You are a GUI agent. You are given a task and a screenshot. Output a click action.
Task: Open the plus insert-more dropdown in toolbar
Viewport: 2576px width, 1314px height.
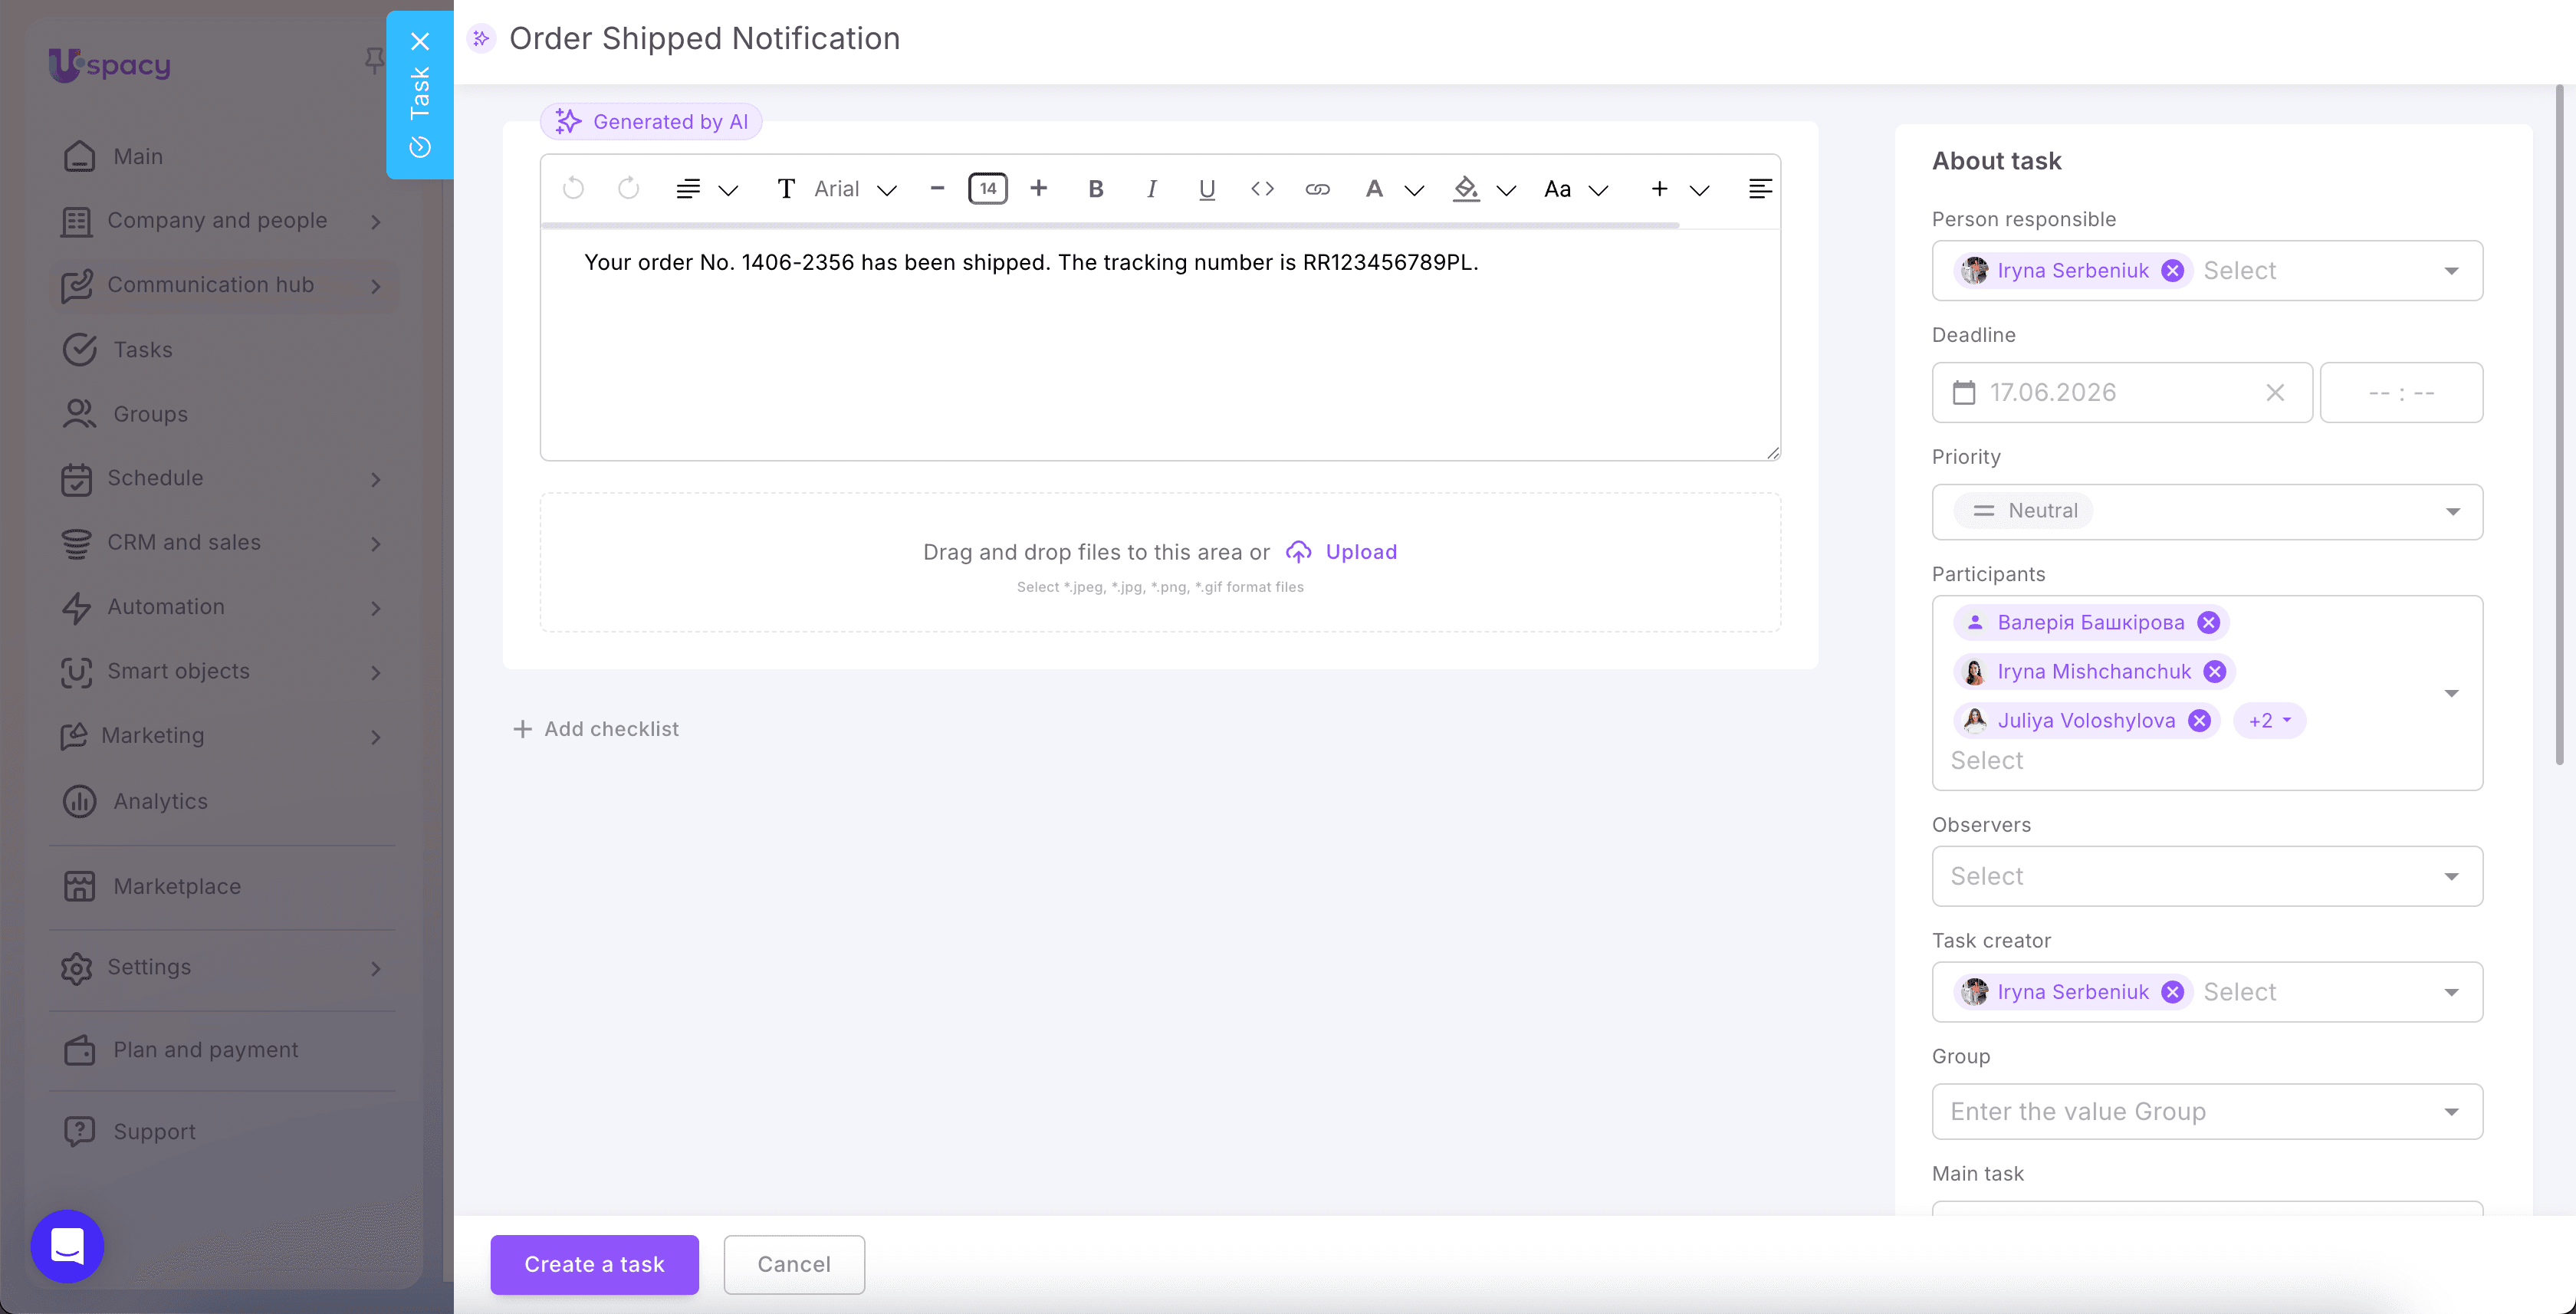pos(1680,189)
